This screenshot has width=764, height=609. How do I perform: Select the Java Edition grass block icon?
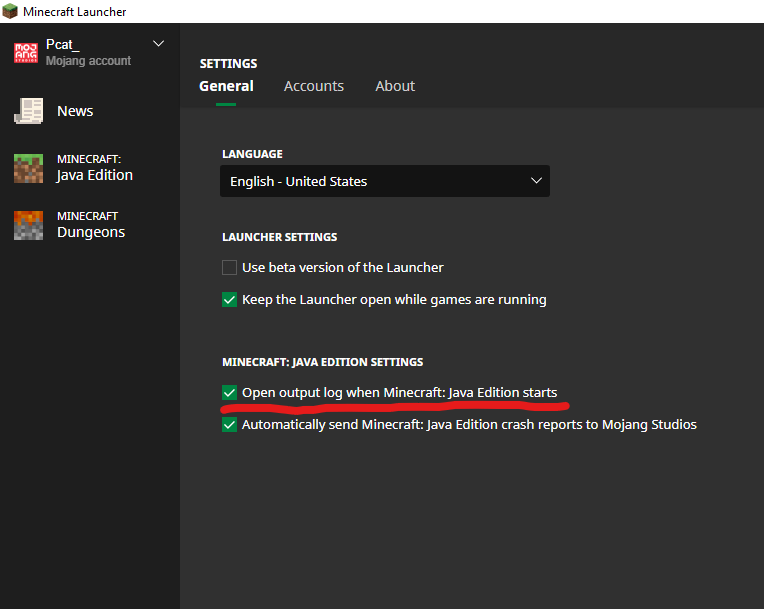click(x=28, y=169)
